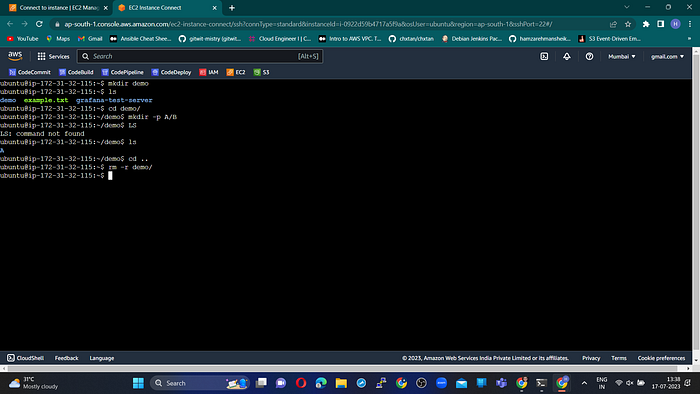The width and height of the screenshot is (700, 394).
Task: Expand the gmail.com account dropdown
Action: [667, 56]
